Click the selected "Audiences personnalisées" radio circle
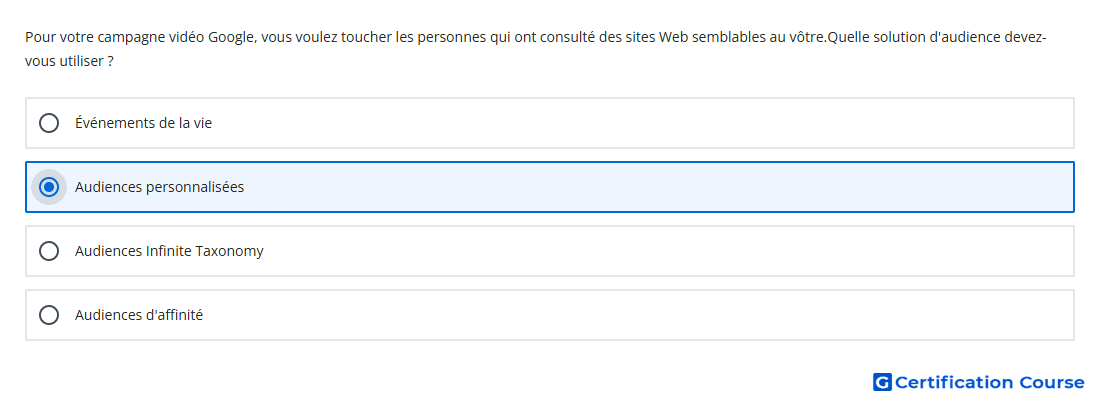This screenshot has width=1100, height=401. 48,187
